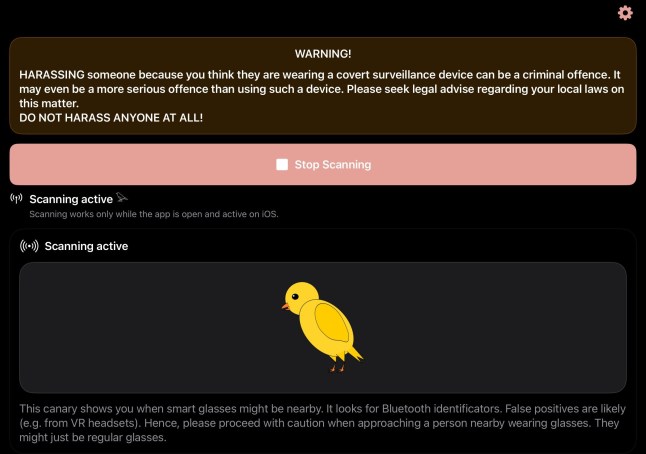646x454 pixels.
Task: Click the canary's orange beak
Action: [x=285, y=305]
